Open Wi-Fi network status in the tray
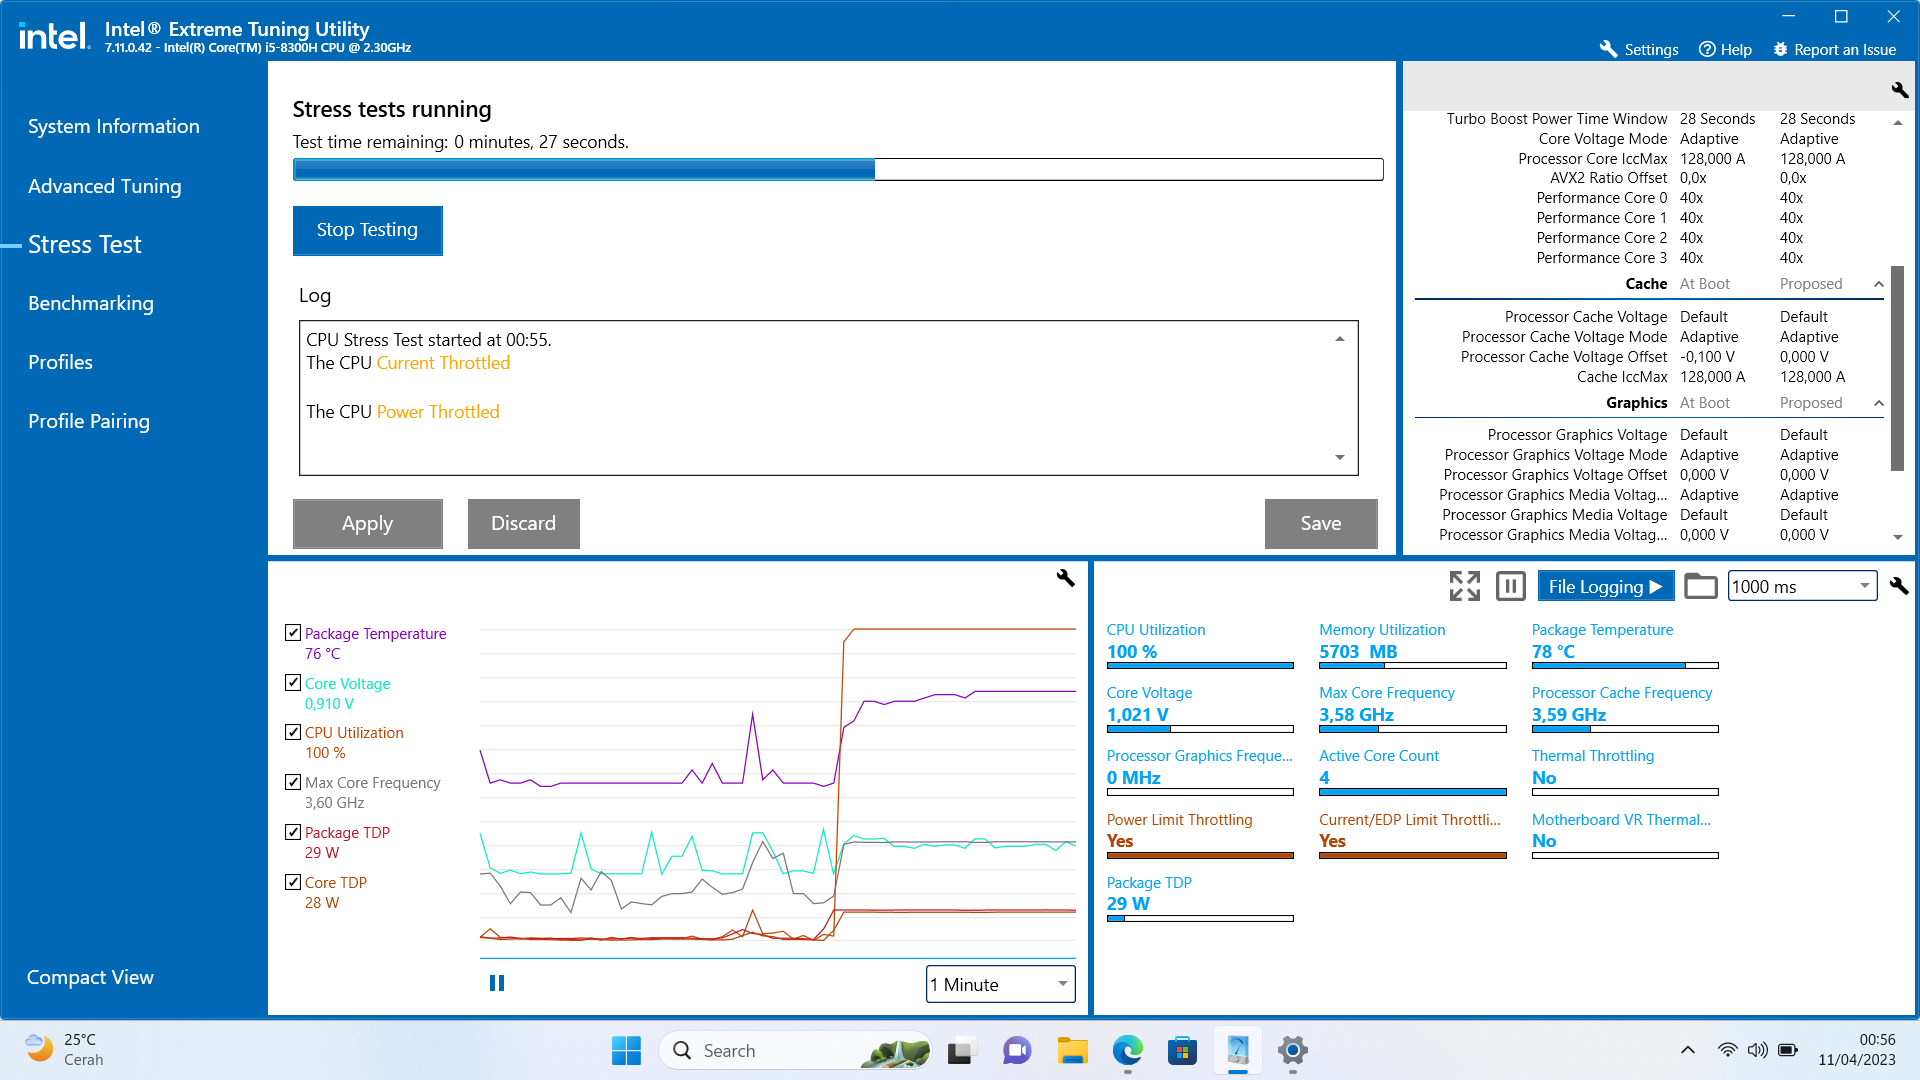This screenshot has height=1080, width=1920. [1727, 1050]
